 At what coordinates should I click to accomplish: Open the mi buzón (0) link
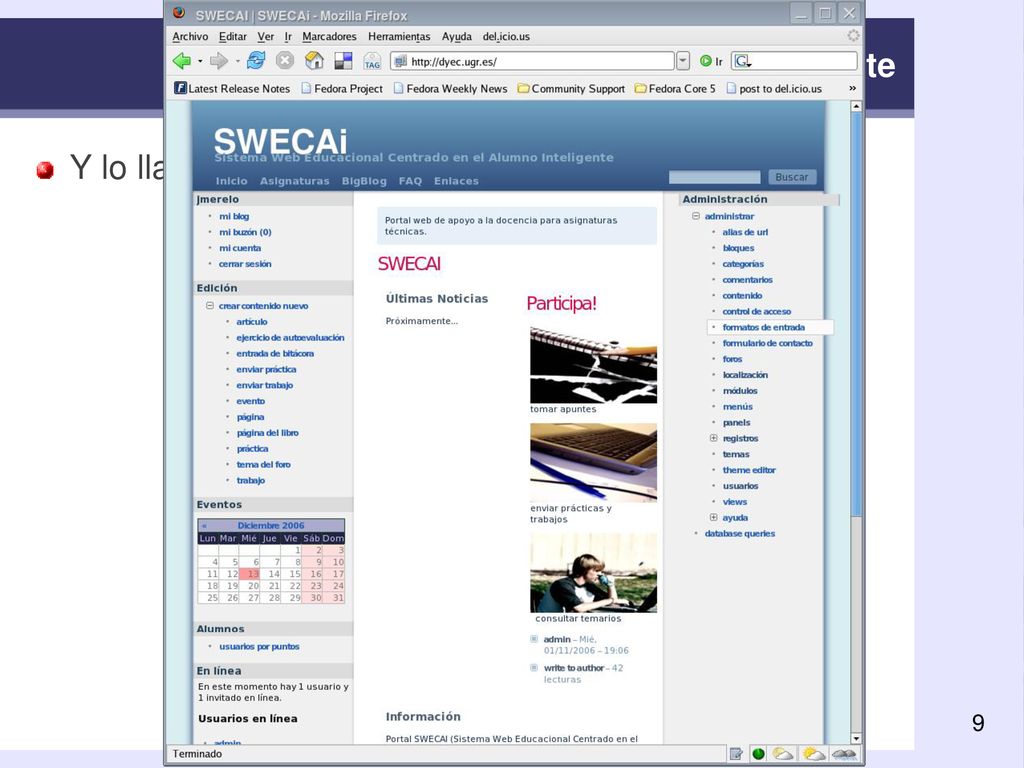click(245, 232)
